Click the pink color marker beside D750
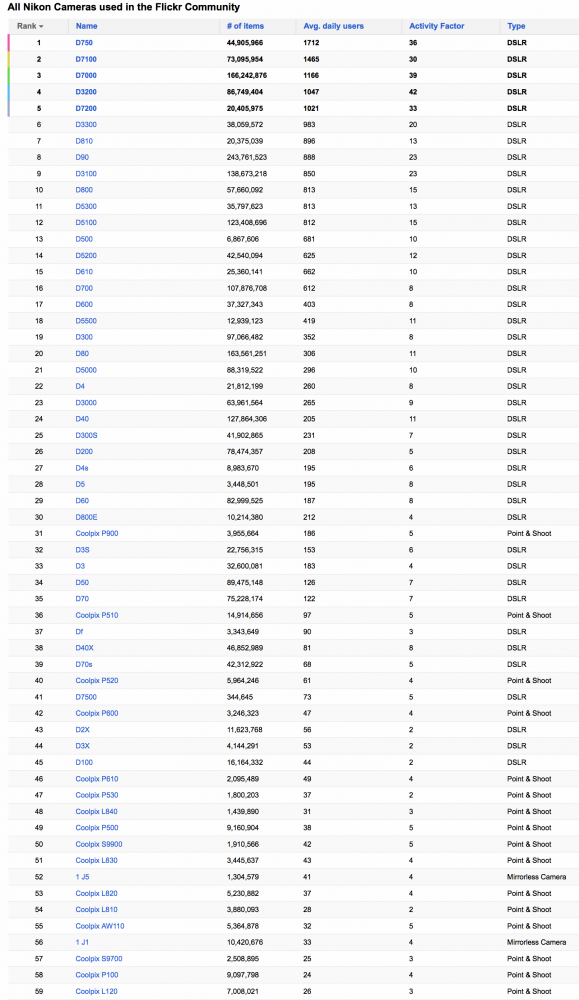Viewport: 579px width, 1000px height. pyautogui.click(x=9, y=43)
